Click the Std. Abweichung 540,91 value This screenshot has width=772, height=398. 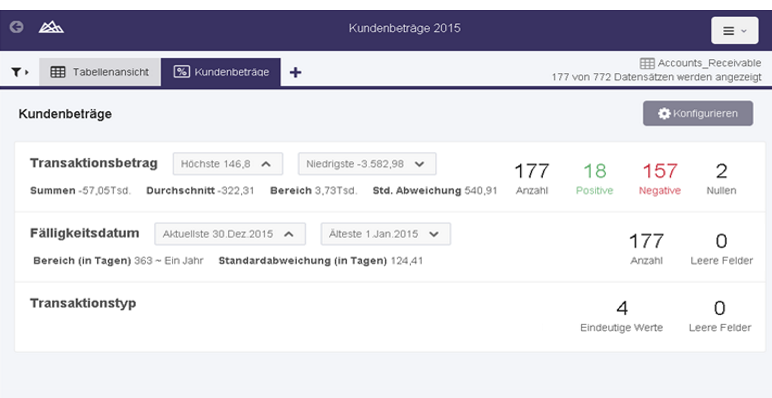pyautogui.click(x=435, y=191)
